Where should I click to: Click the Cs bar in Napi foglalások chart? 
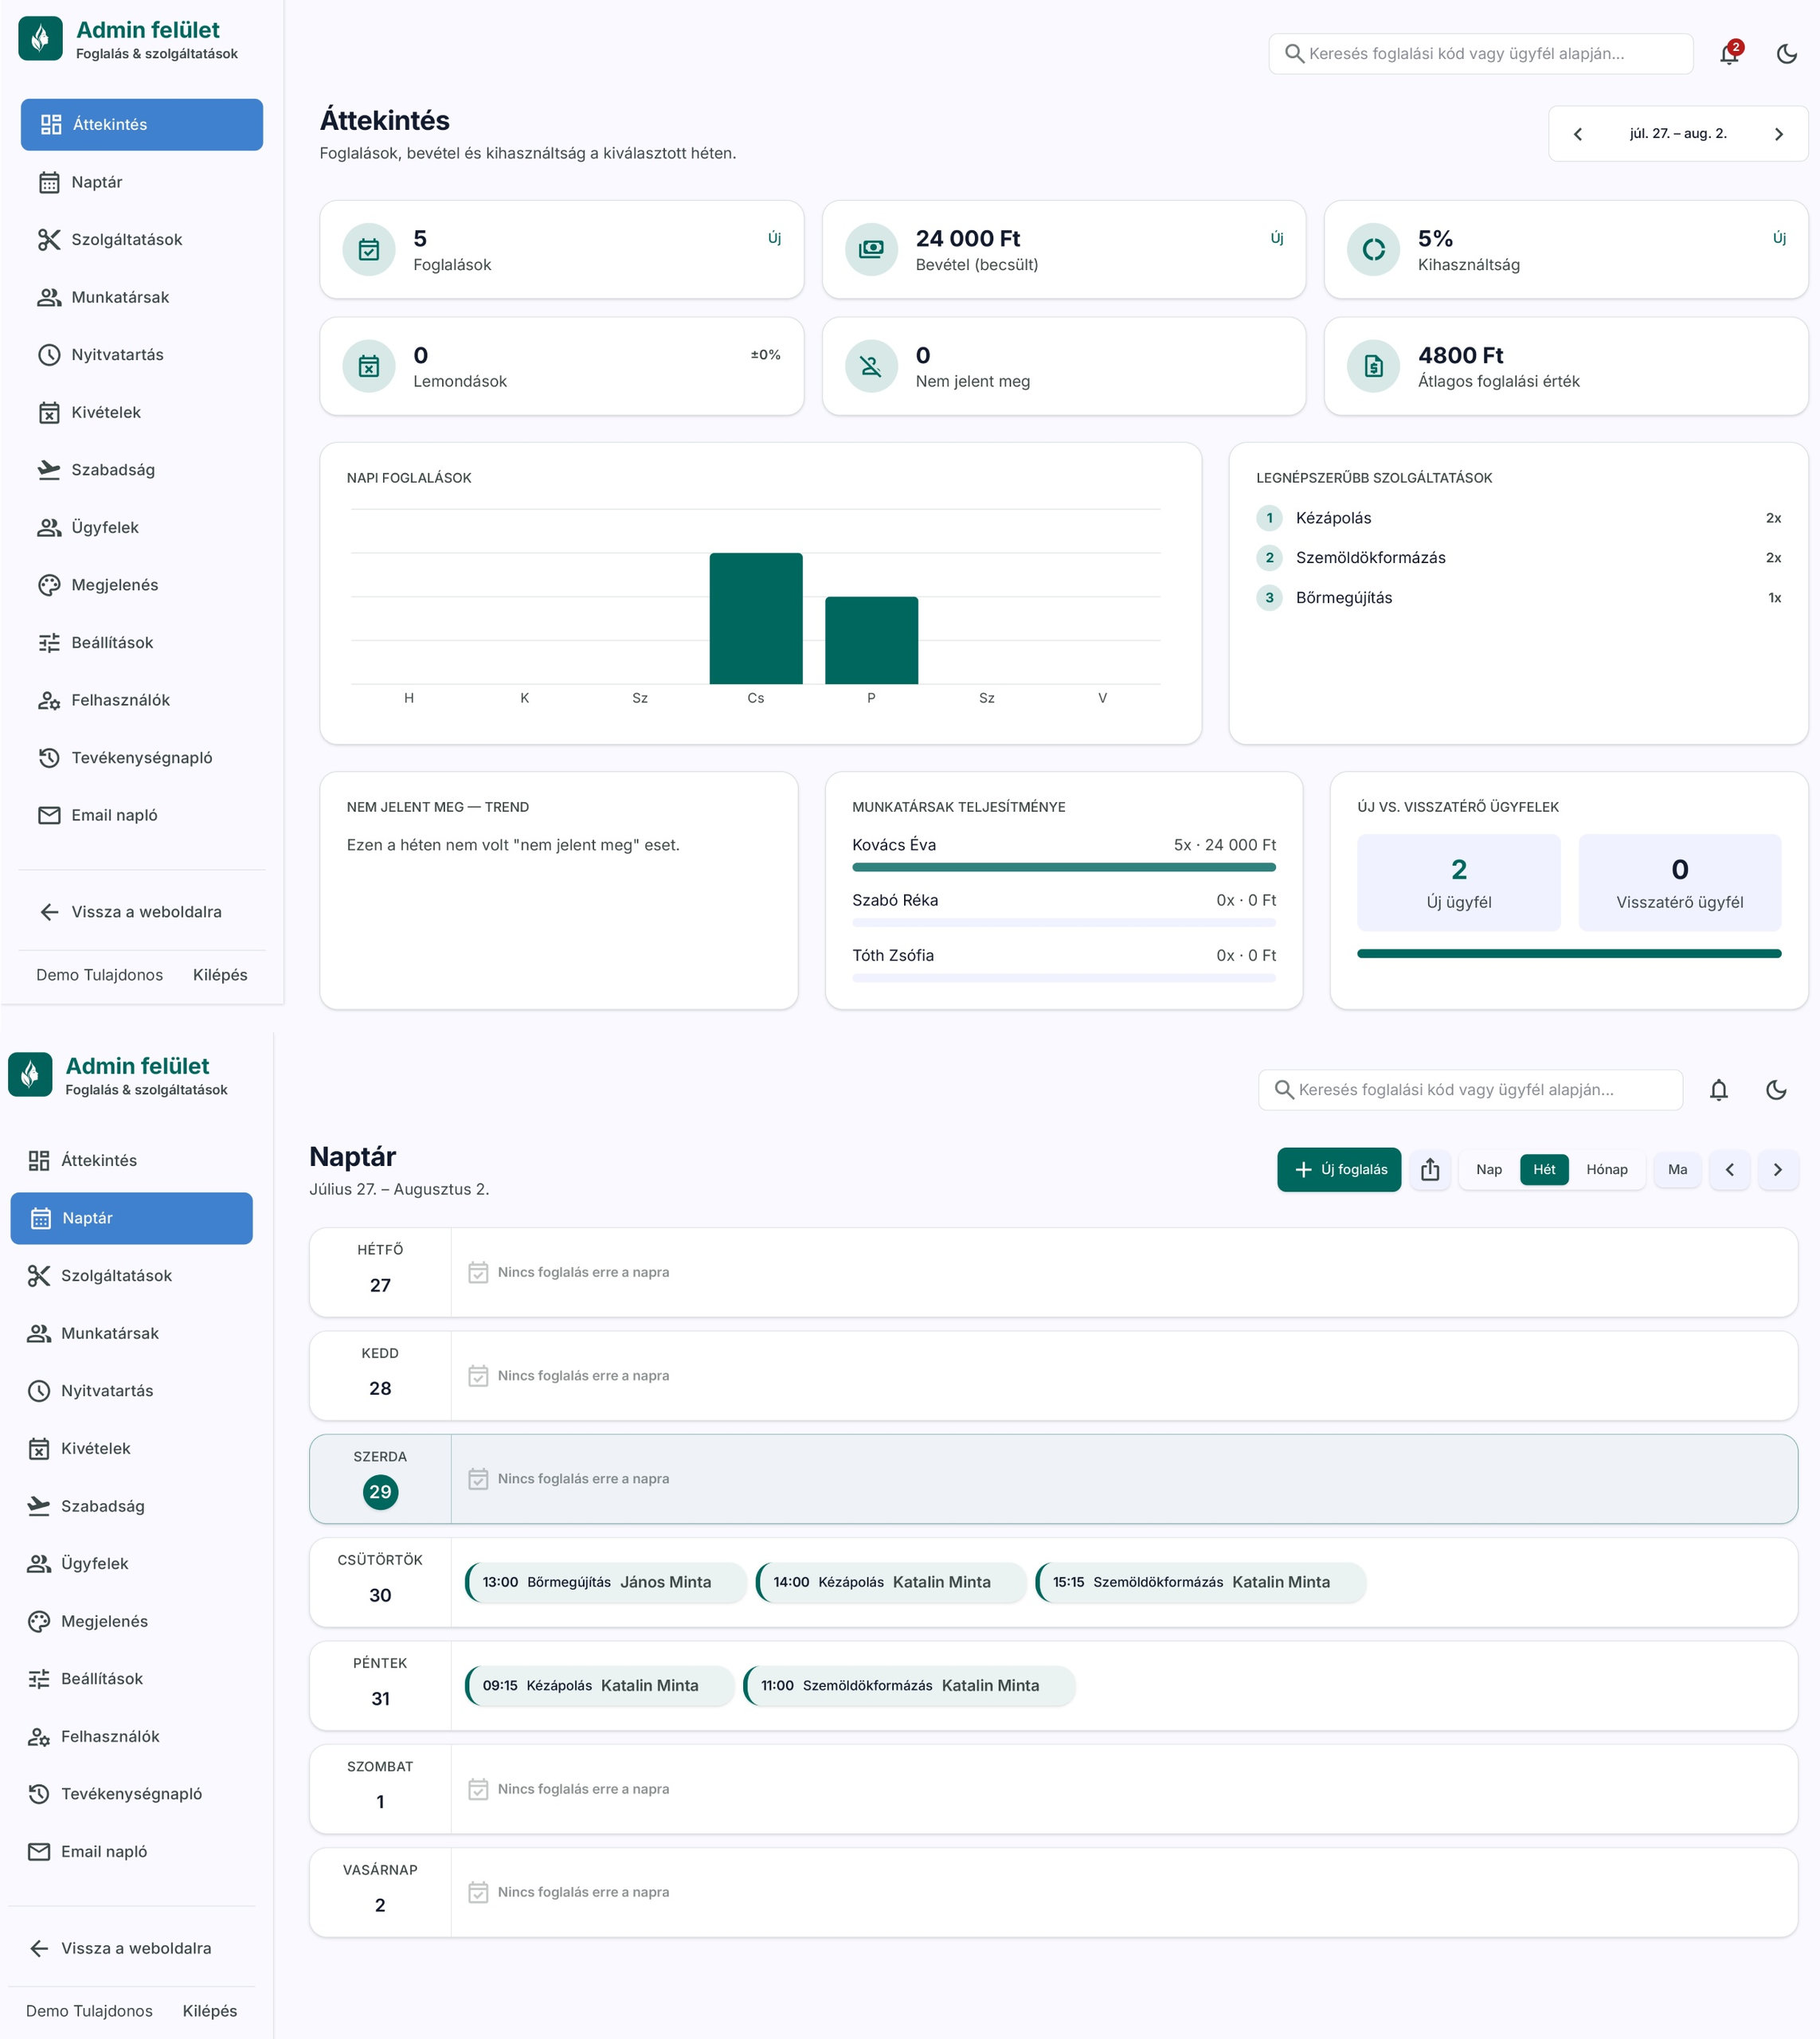[x=756, y=619]
